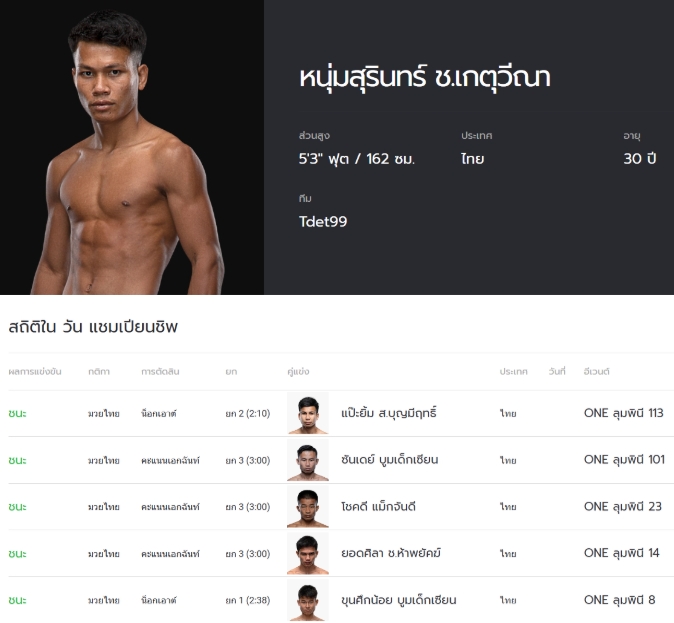The width and height of the screenshot is (674, 623).
Task: Click the fighter name heading หนุ่มสุรินทร์ ช.เกตุวีณา
Action: pyautogui.click(x=425, y=78)
